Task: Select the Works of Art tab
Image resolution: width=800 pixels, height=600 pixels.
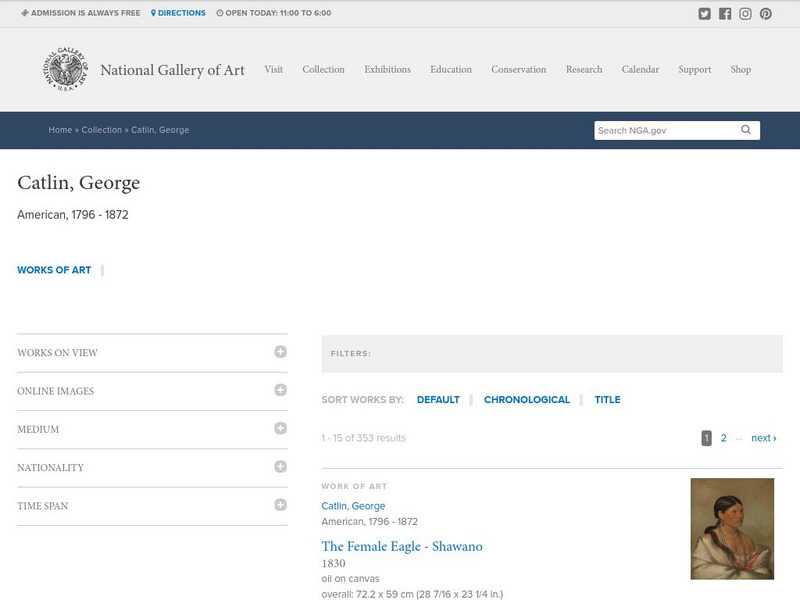Action: coord(54,270)
